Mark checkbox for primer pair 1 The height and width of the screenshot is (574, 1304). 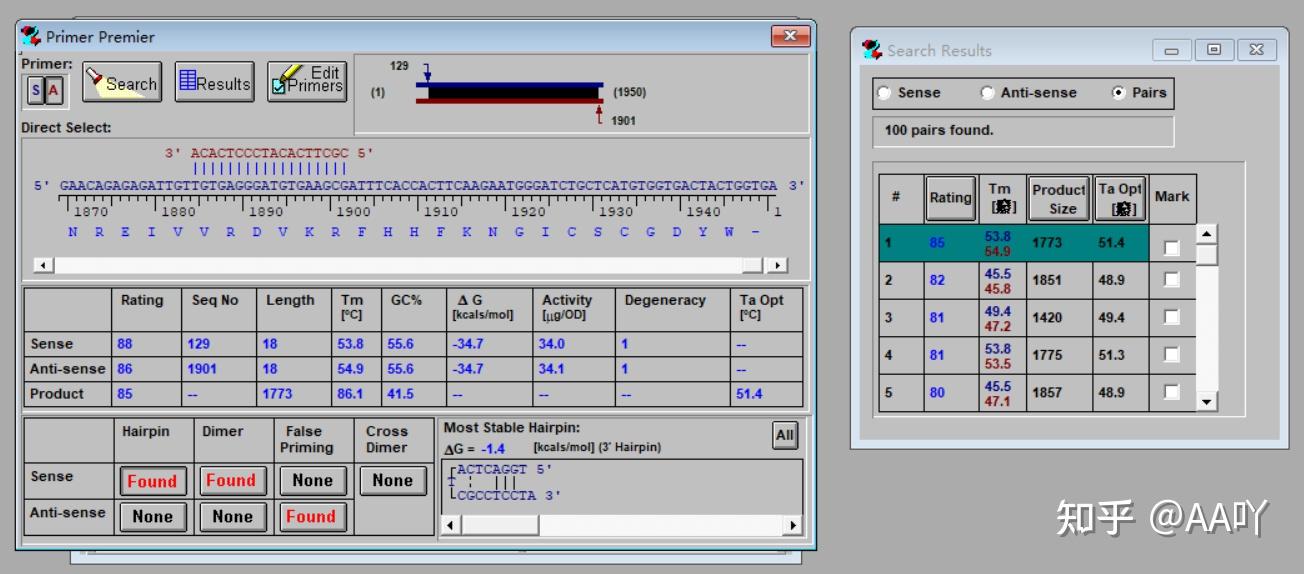point(1171,247)
